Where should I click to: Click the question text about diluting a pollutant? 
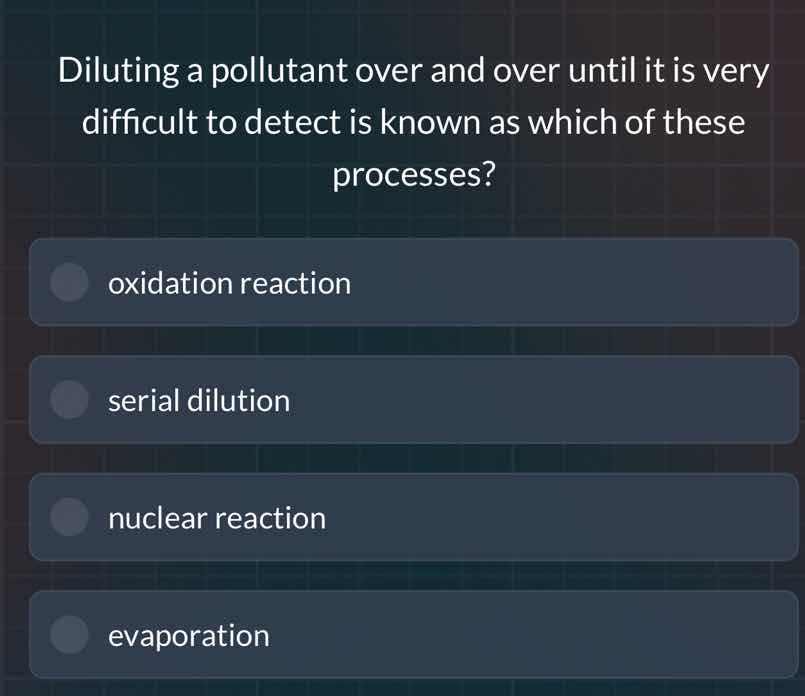(413, 121)
